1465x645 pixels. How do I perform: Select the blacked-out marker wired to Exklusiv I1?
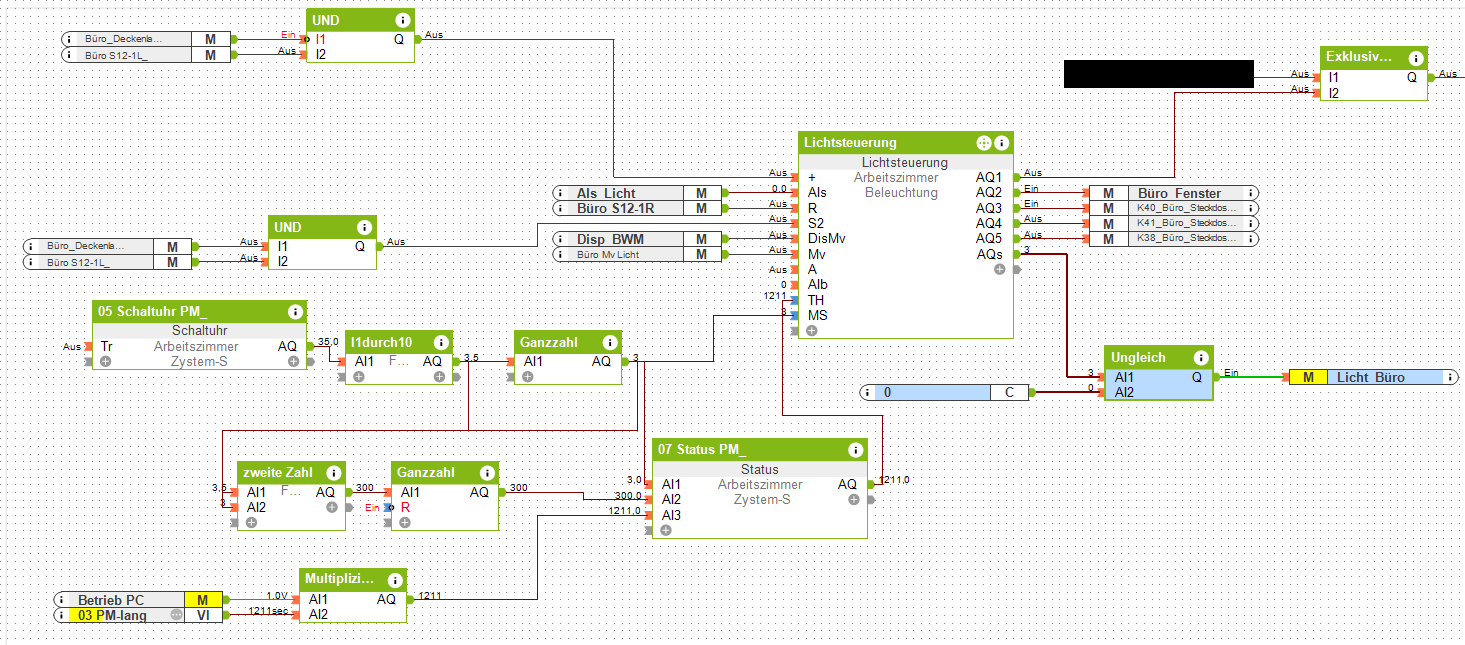pyautogui.click(x=1158, y=74)
